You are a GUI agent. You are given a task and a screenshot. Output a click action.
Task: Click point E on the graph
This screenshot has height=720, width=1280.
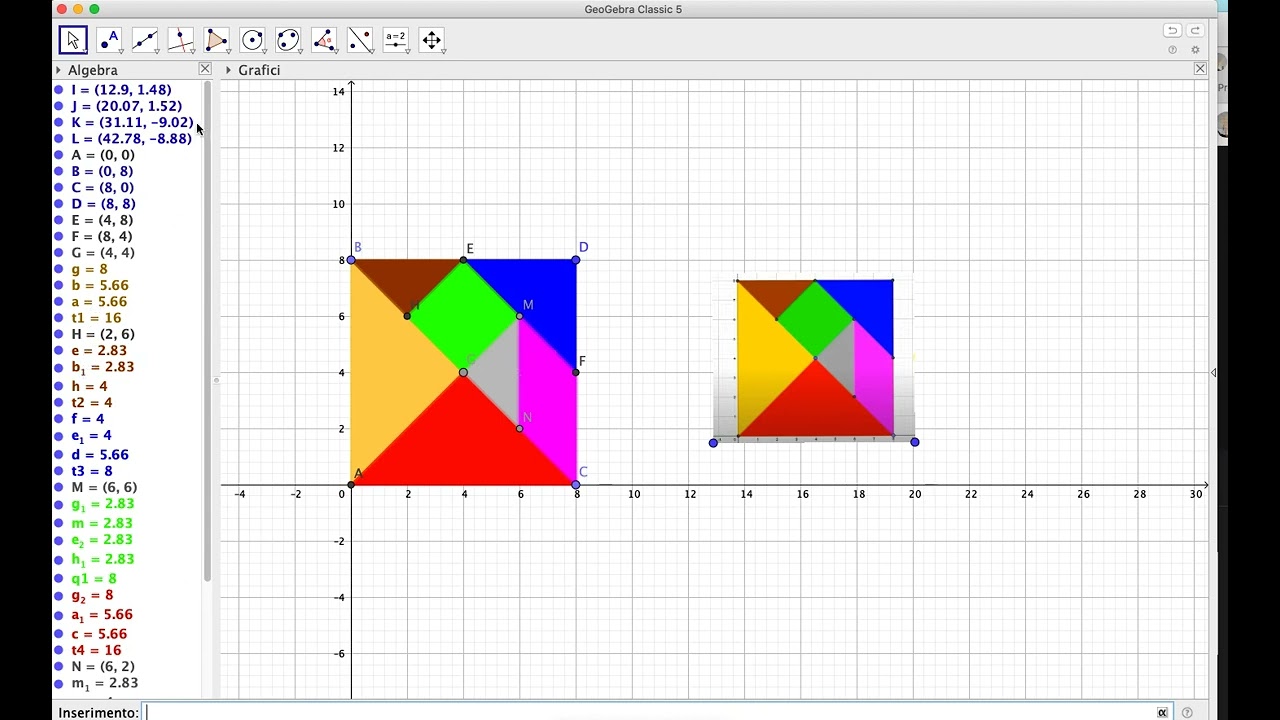tap(463, 260)
